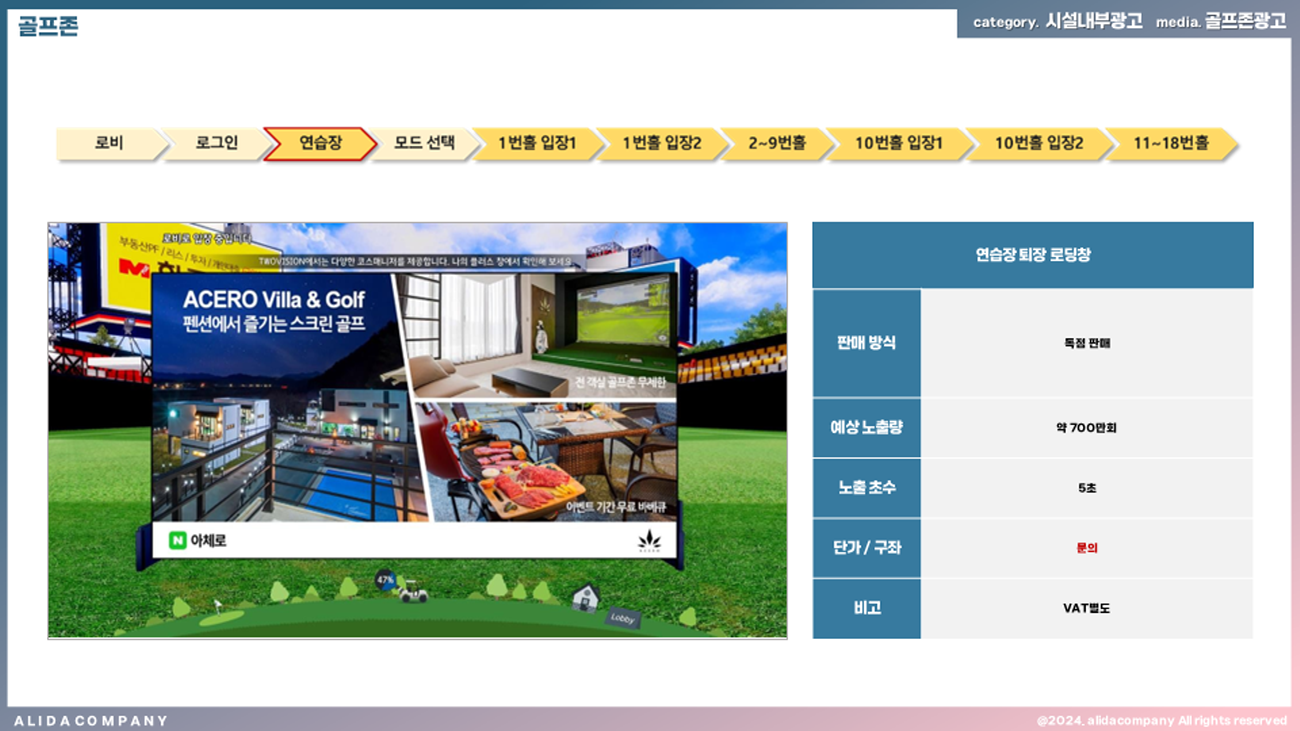Image resolution: width=1300 pixels, height=731 pixels.
Task: Select the highlighted 연습장 step
Action: (x=320, y=143)
